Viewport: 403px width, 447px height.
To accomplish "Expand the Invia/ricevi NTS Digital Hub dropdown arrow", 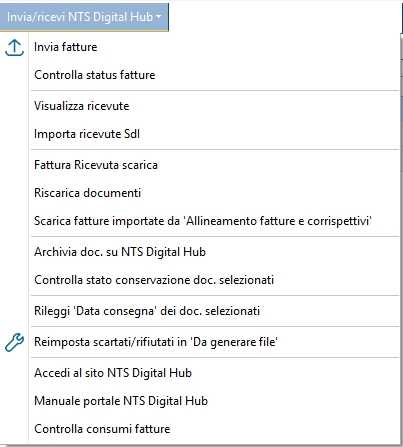I will pos(159,17).
